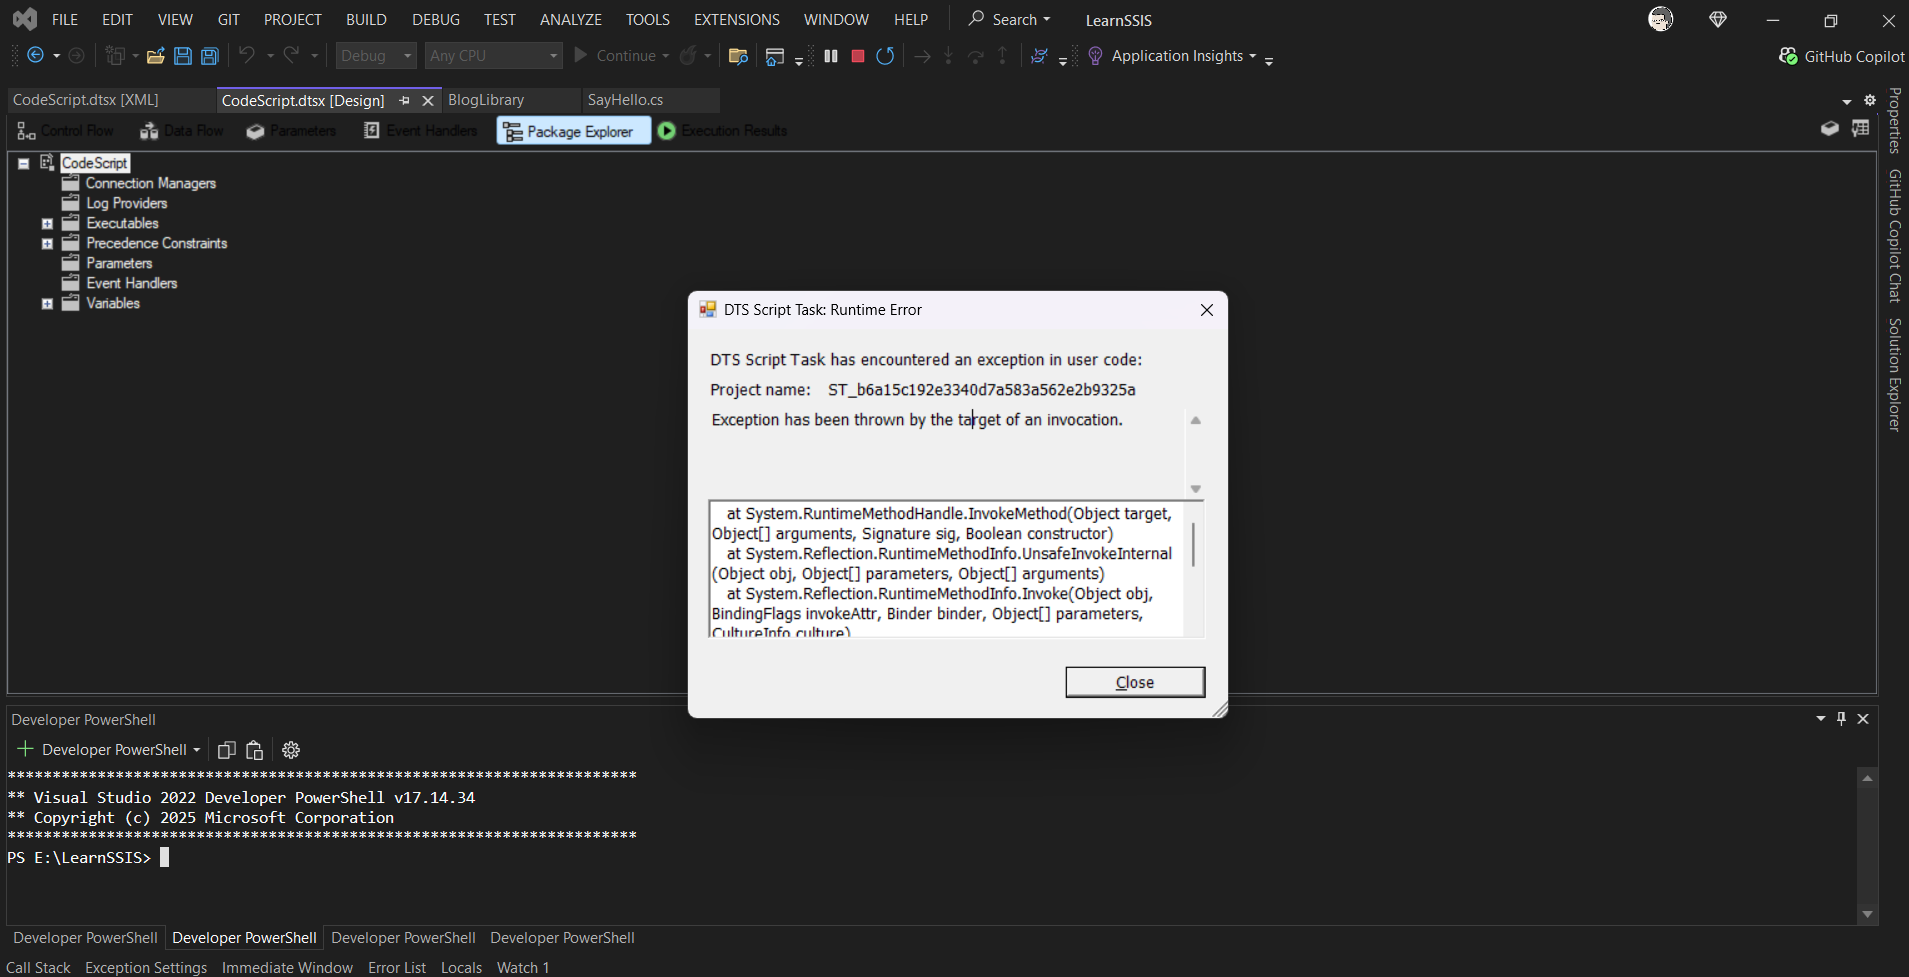Save the current file with Save icon
1909x977 pixels.
click(183, 56)
